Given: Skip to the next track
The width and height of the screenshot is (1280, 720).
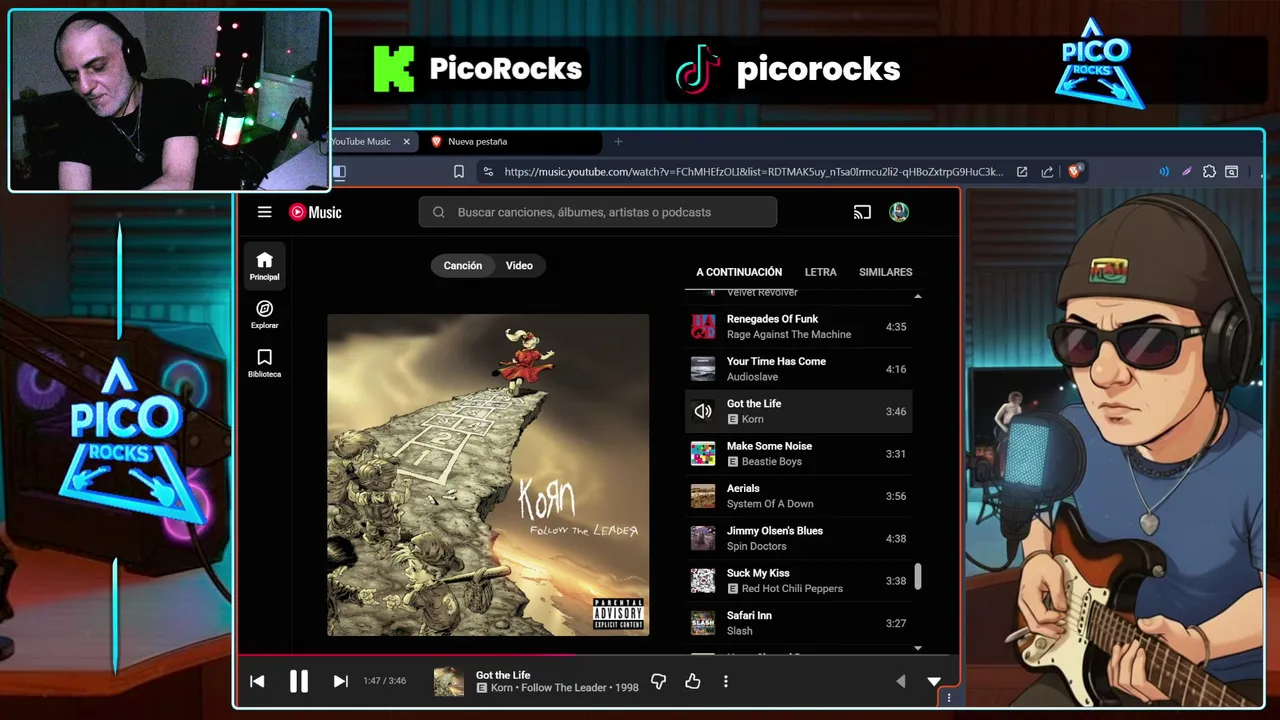Looking at the screenshot, I should 341,681.
